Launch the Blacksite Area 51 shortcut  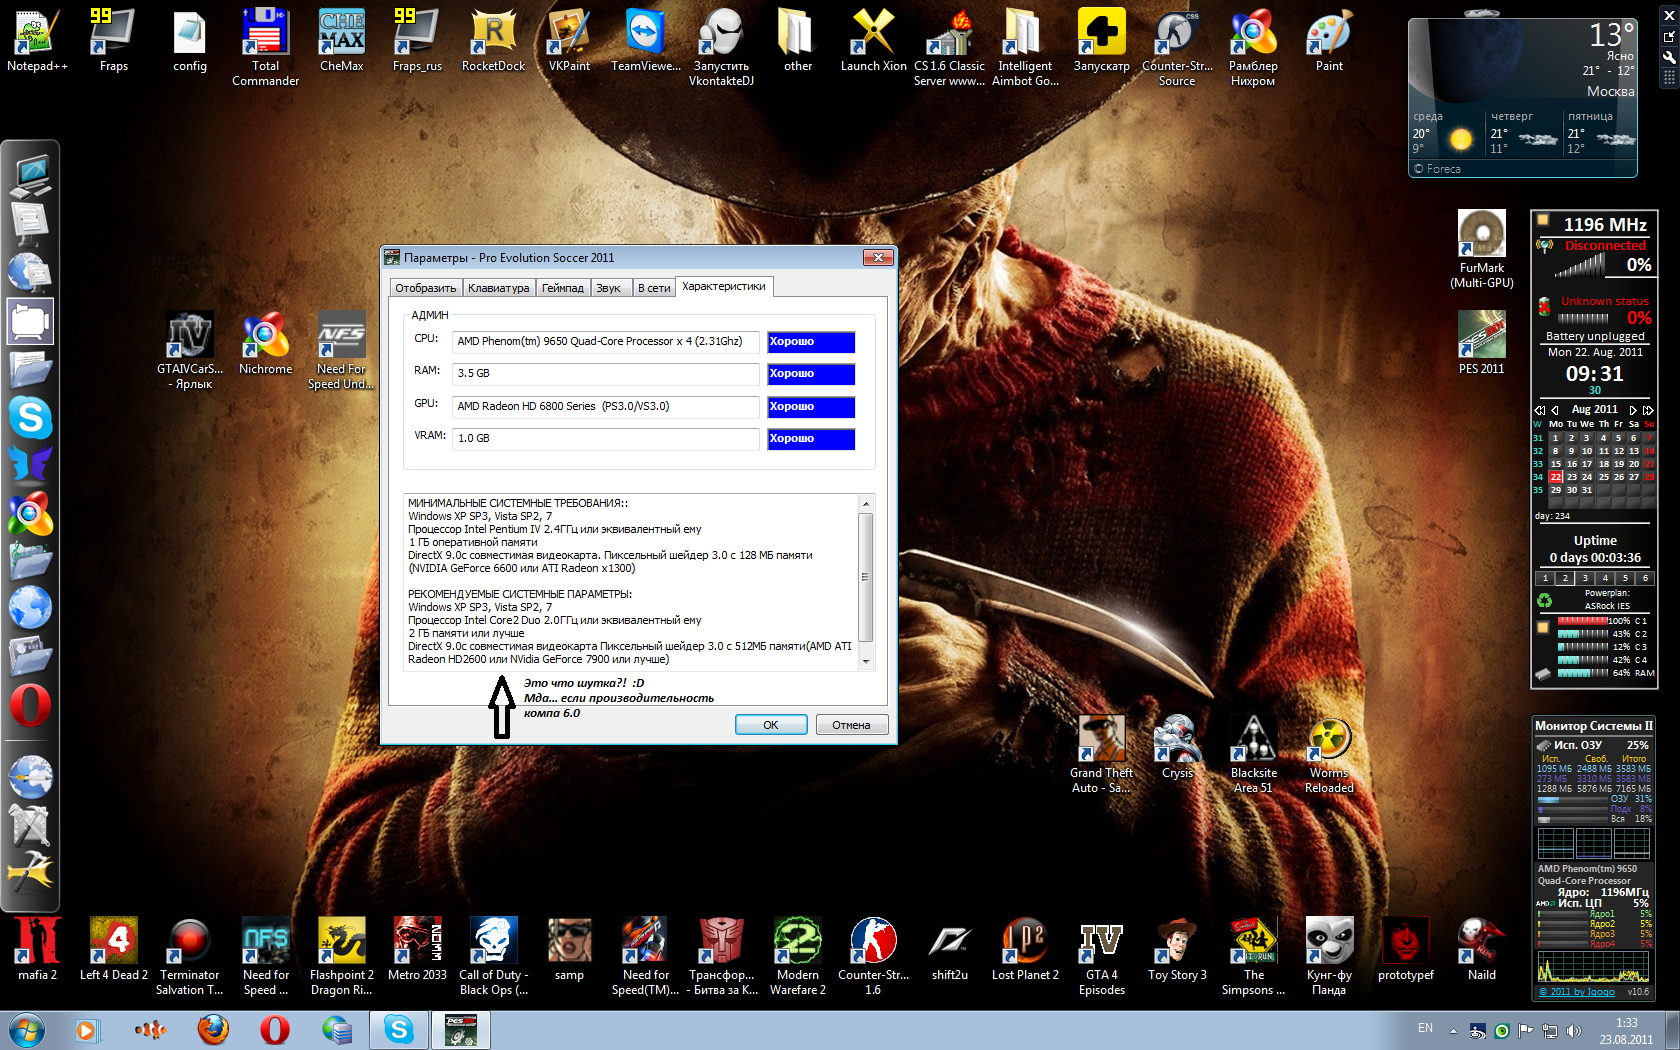(1253, 755)
